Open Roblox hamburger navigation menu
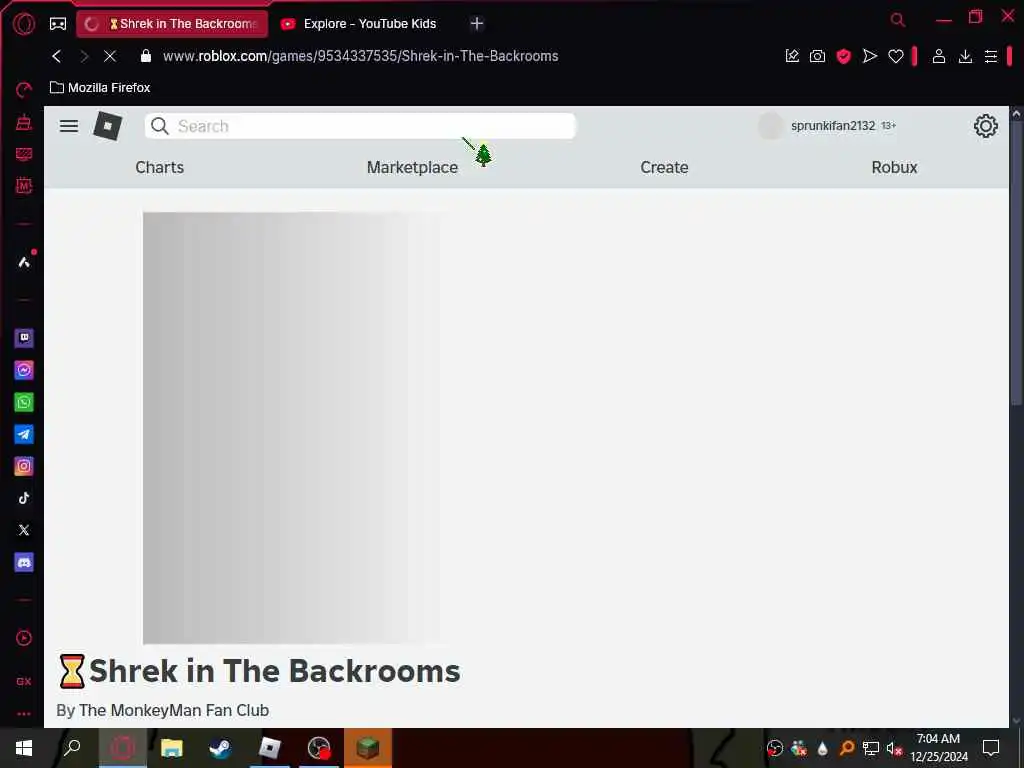Screen dimensions: 1024x768 (69, 126)
